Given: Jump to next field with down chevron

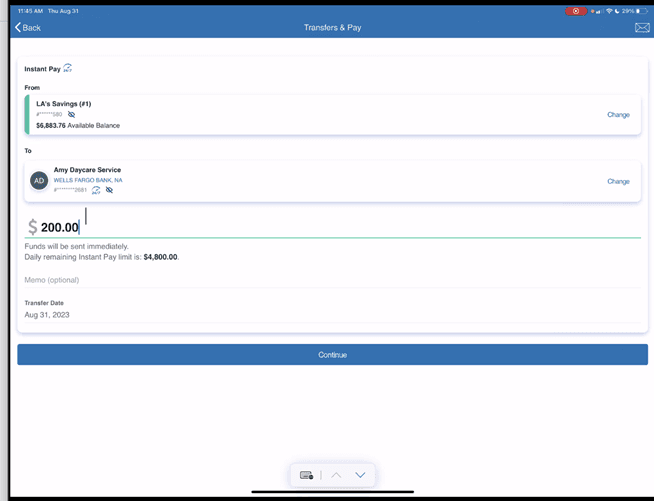Looking at the screenshot, I should point(360,475).
